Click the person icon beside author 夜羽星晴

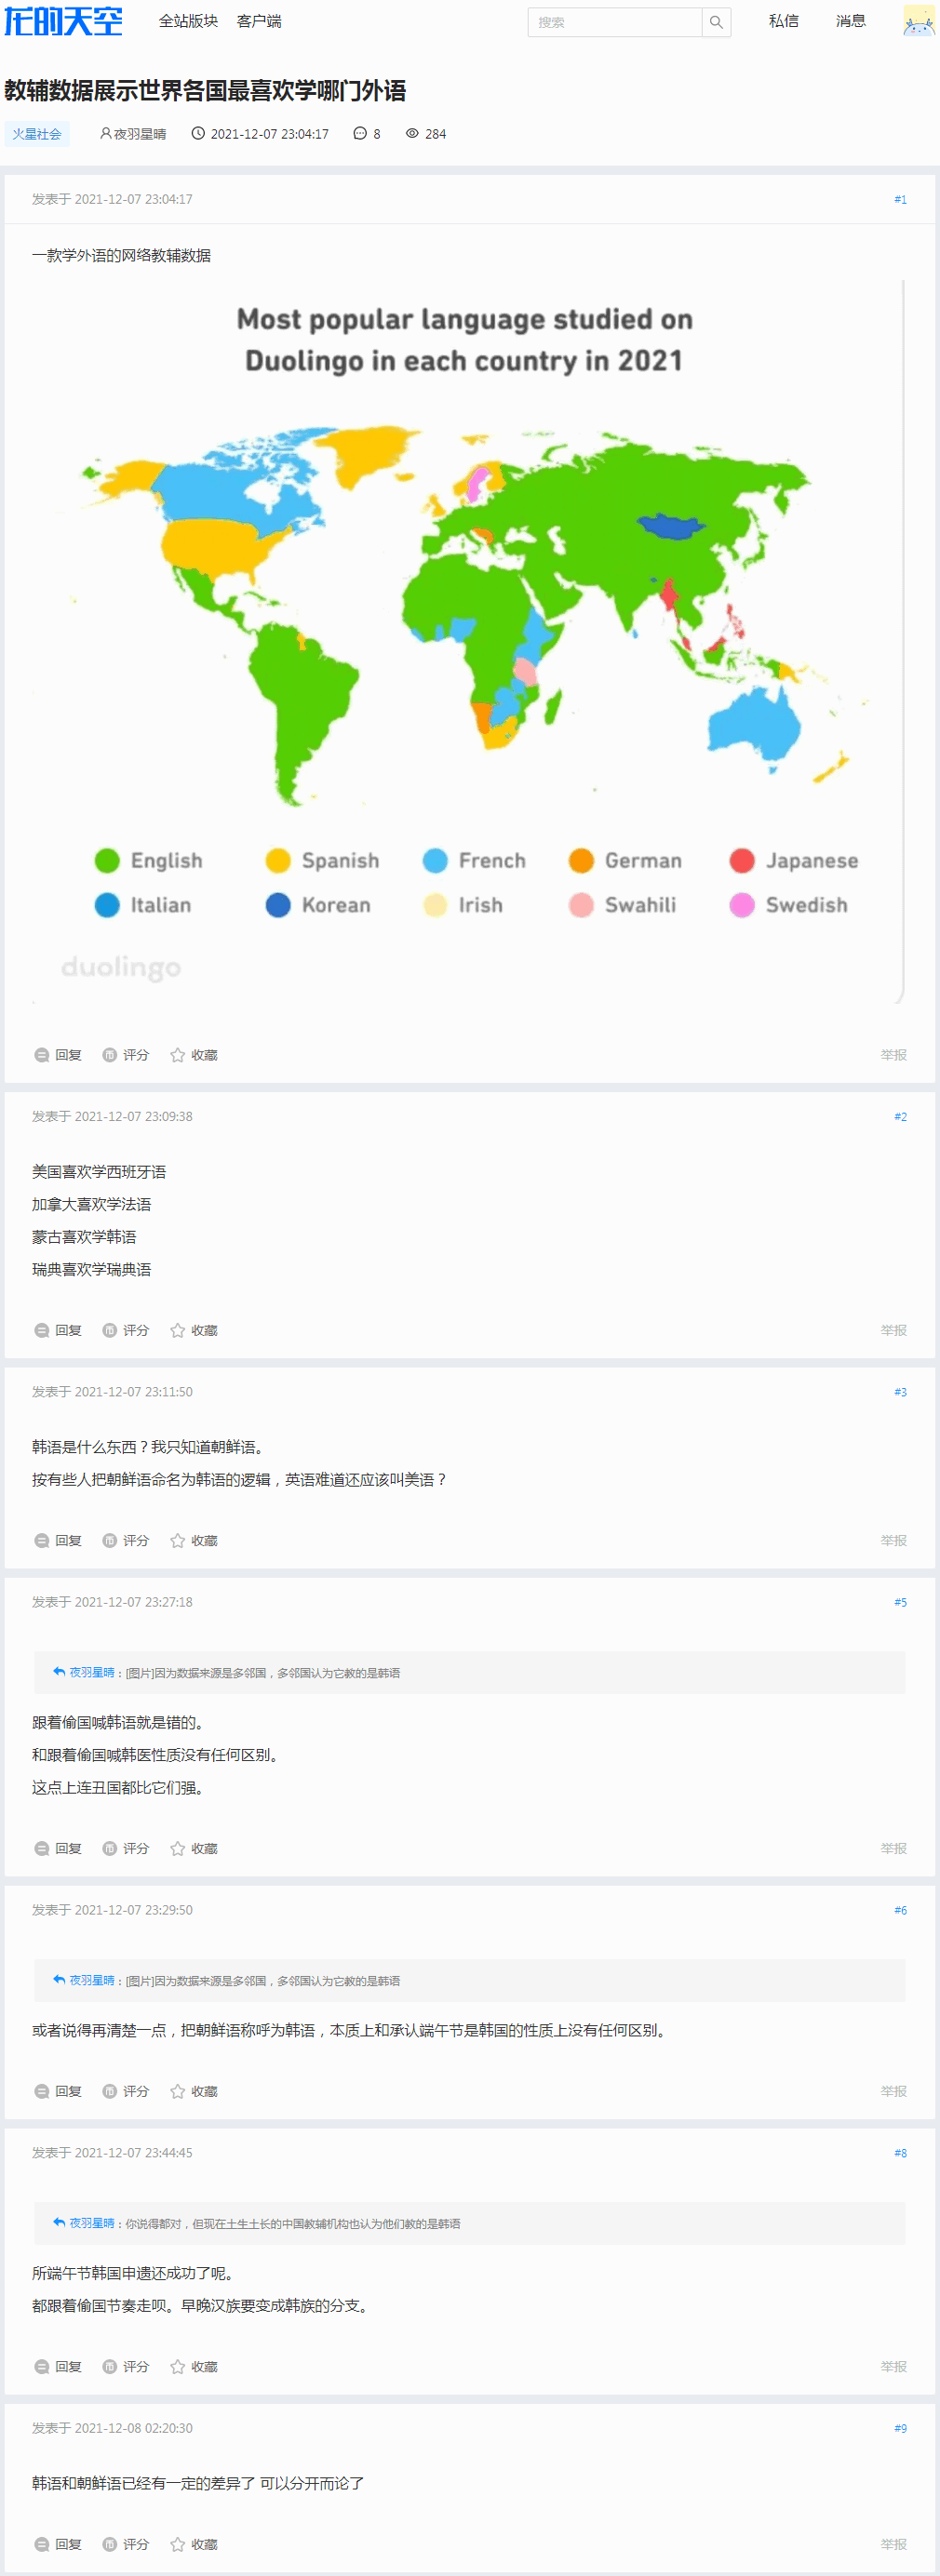(x=106, y=133)
